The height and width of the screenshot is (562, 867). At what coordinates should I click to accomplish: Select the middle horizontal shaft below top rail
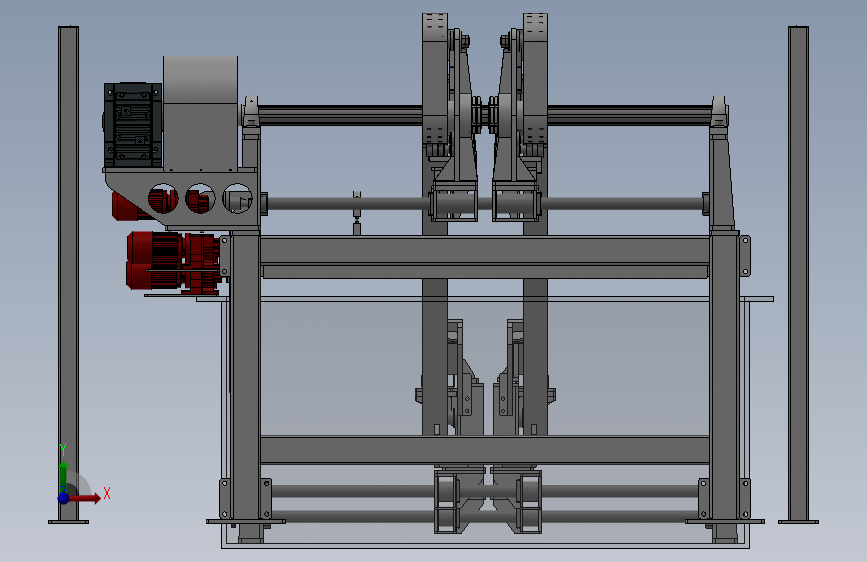pyautogui.click(x=485, y=204)
